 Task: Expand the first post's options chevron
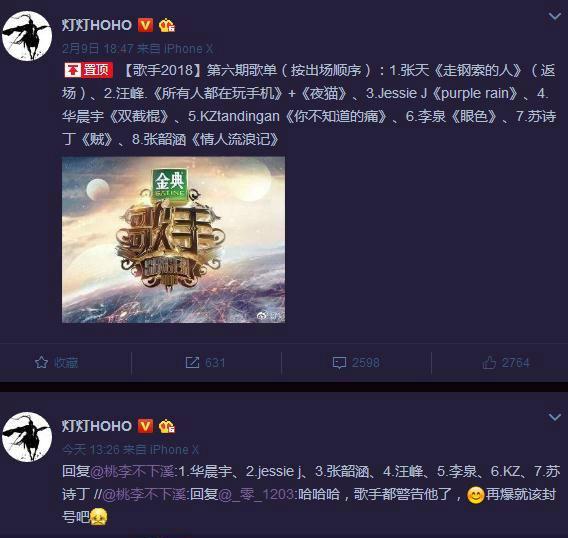coord(555,16)
